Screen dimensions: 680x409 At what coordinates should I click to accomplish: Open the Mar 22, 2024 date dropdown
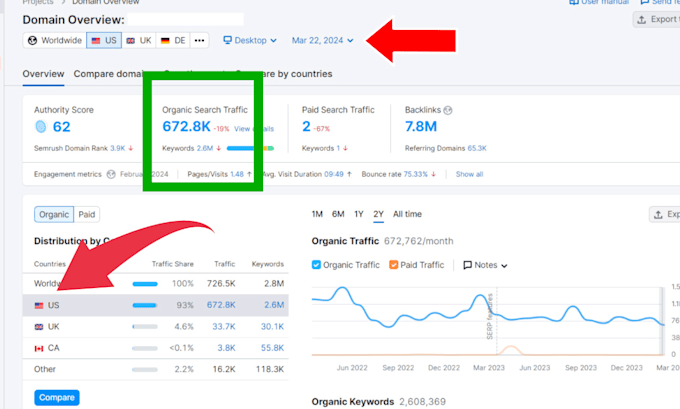322,40
